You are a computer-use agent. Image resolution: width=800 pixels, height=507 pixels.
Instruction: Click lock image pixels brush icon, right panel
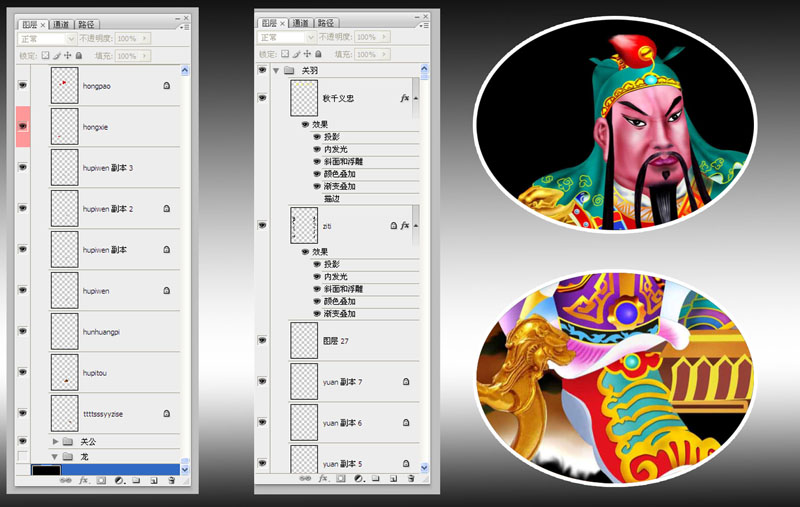click(296, 54)
